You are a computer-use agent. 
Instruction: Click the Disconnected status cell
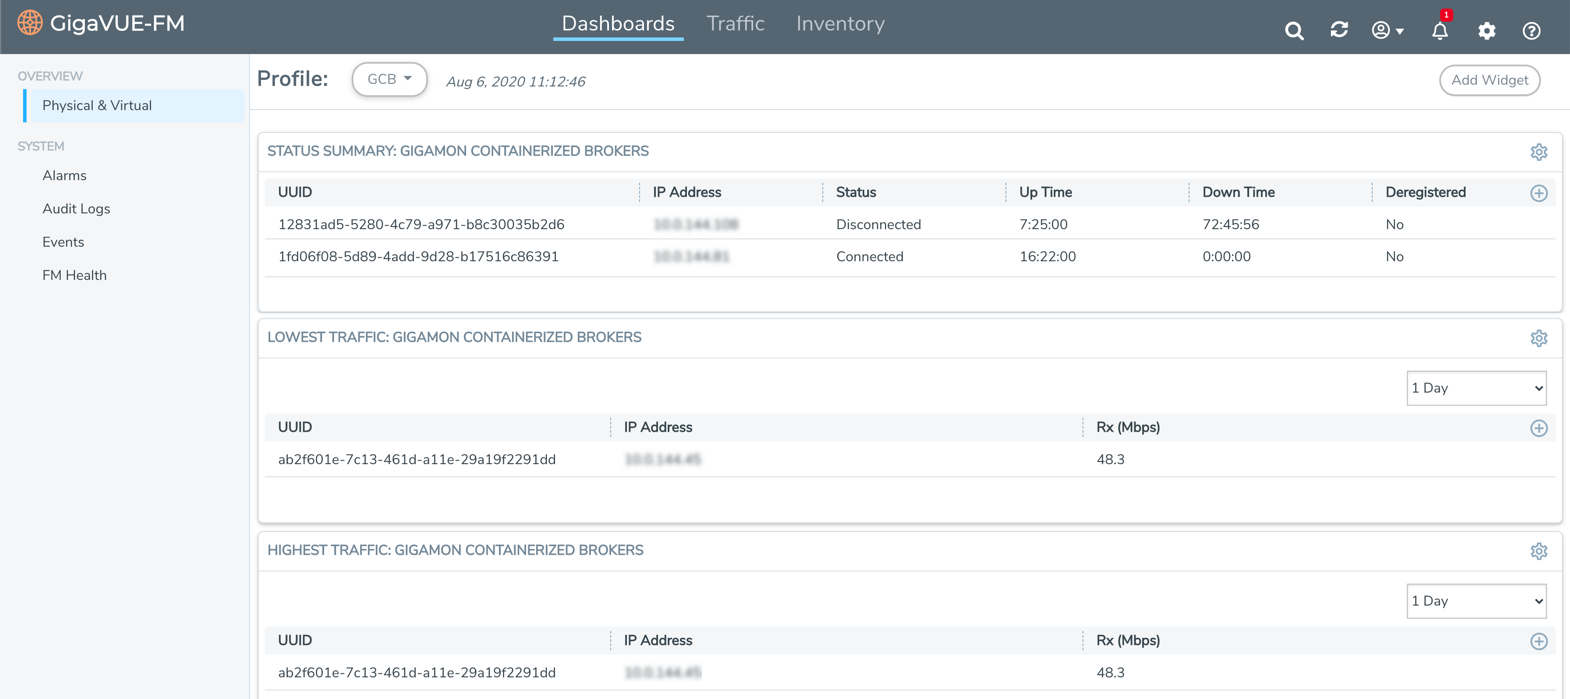pyautogui.click(x=878, y=224)
